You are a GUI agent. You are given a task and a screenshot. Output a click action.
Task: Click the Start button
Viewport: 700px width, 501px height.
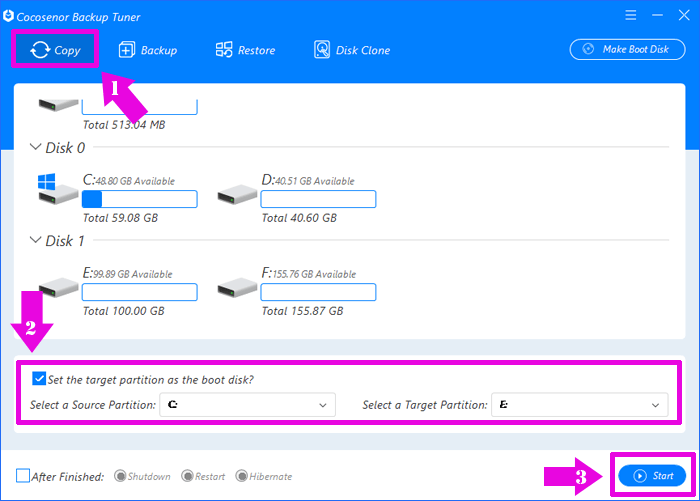[652, 476]
